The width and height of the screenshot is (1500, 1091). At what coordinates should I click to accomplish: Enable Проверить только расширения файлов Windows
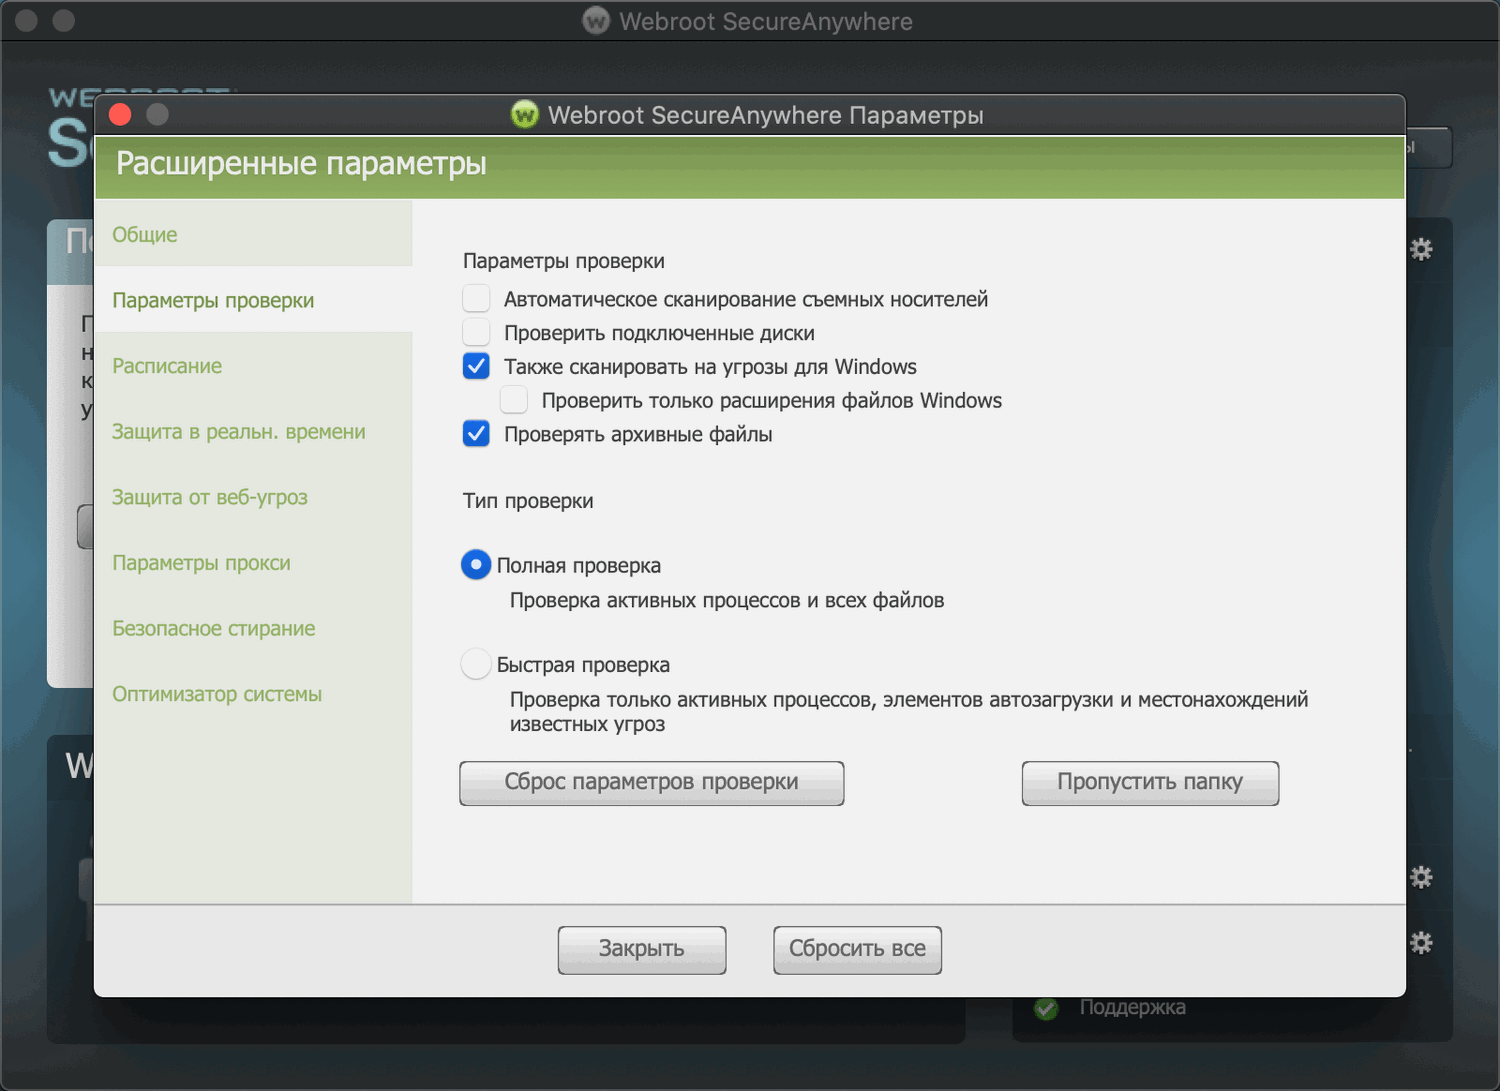pos(514,400)
